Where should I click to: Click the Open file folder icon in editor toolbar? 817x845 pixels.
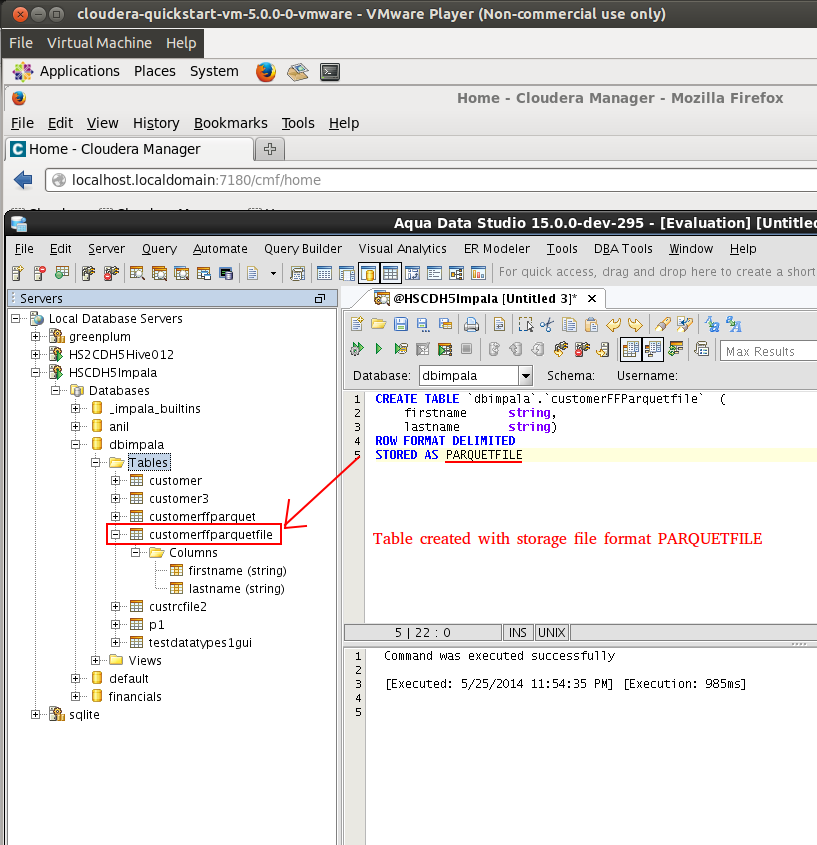[378, 324]
